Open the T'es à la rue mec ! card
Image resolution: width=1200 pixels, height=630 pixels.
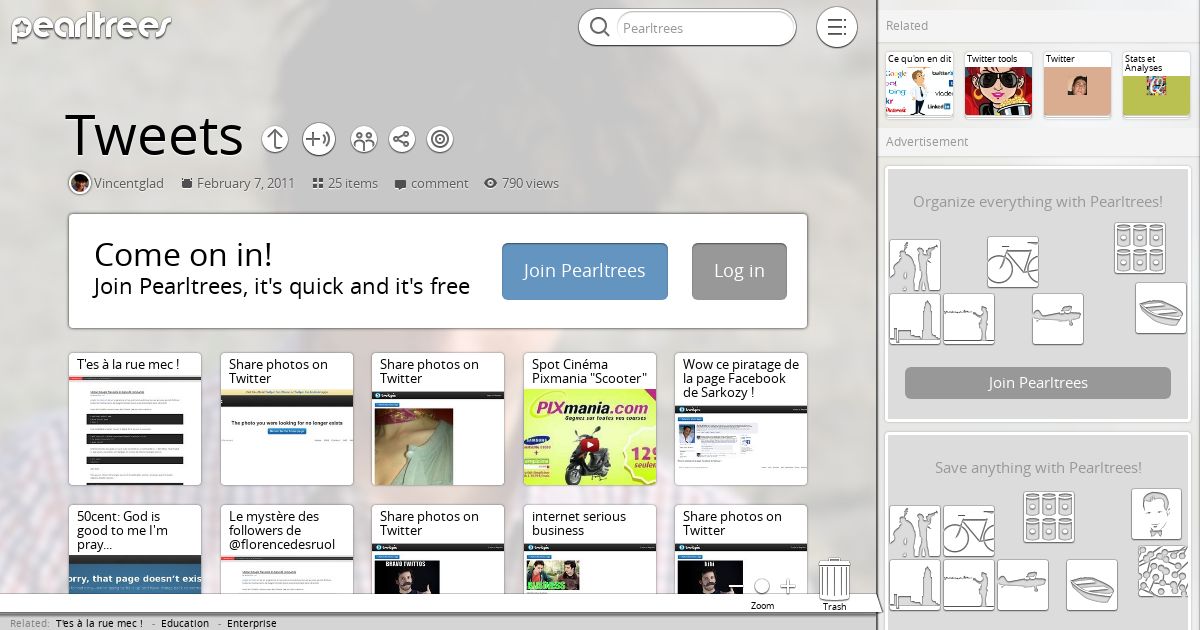(135, 419)
